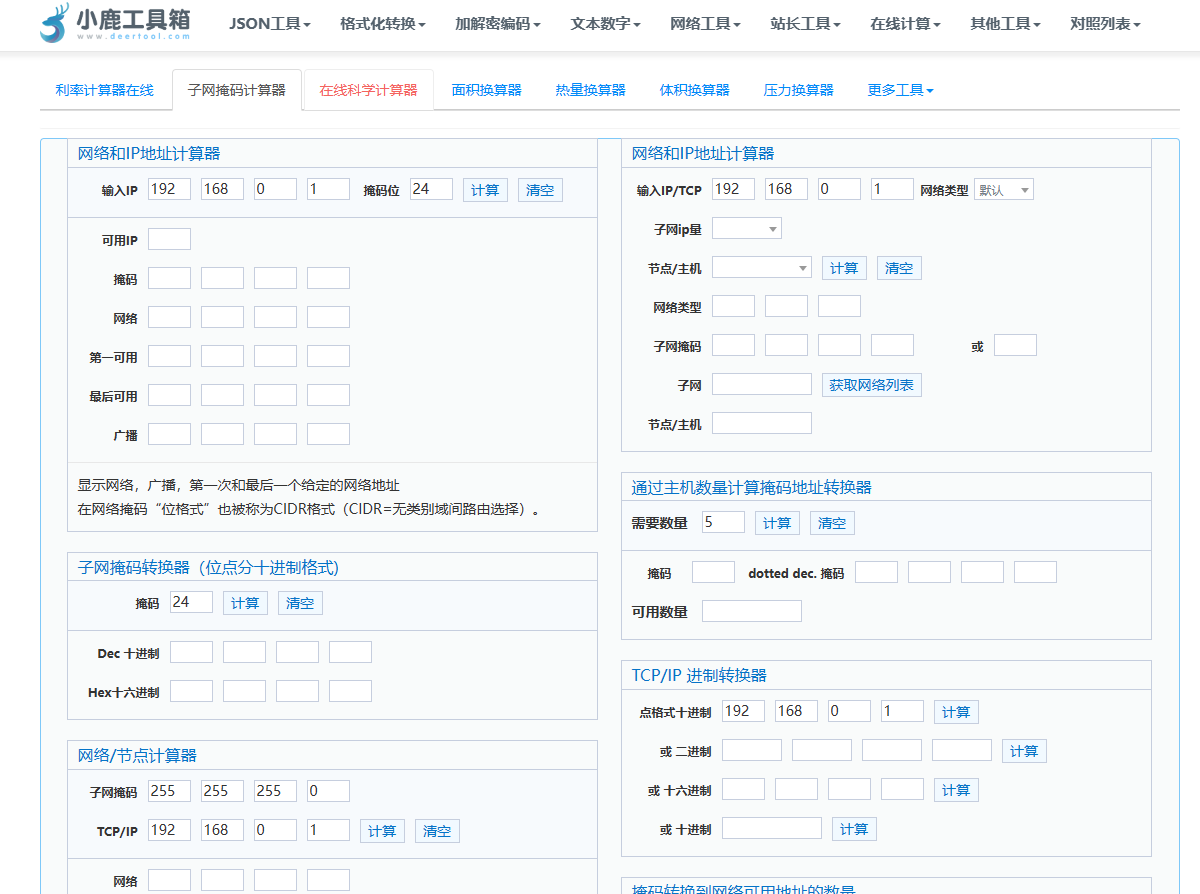
Task: Expand the 格式化转换 menu
Action: click(x=383, y=24)
